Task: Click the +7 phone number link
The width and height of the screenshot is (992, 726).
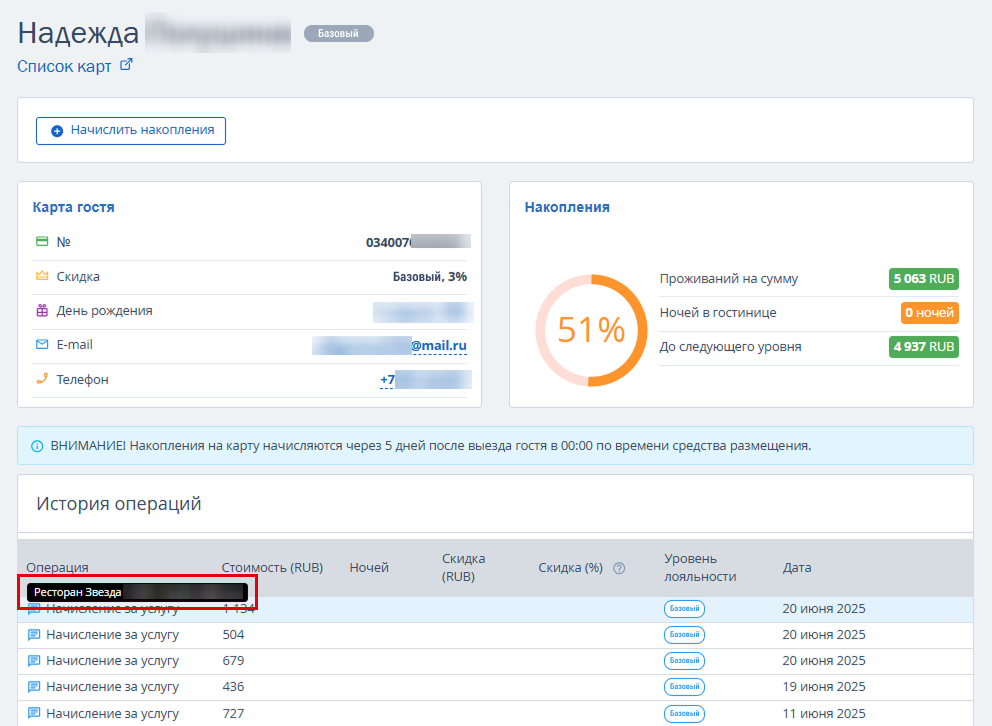Action: pyautogui.click(x=387, y=379)
